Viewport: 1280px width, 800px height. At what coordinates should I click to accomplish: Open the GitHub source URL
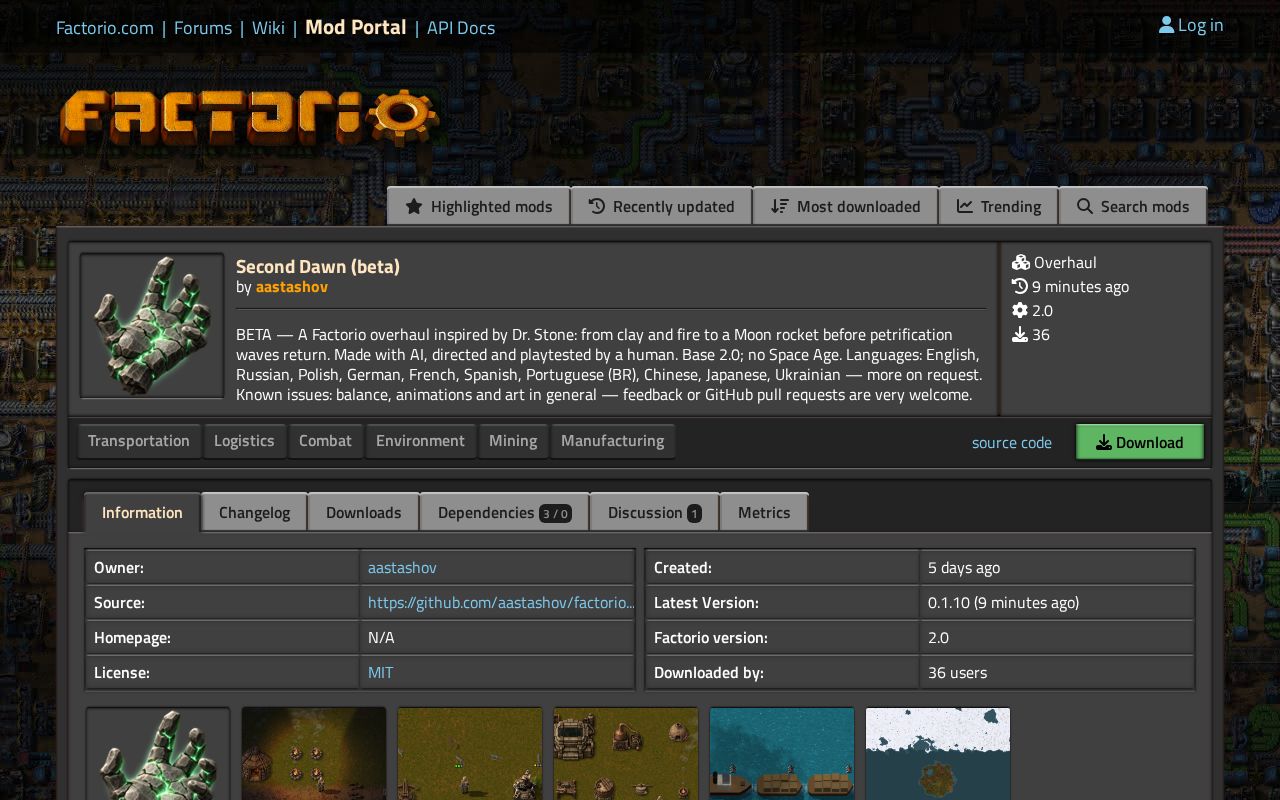501,602
